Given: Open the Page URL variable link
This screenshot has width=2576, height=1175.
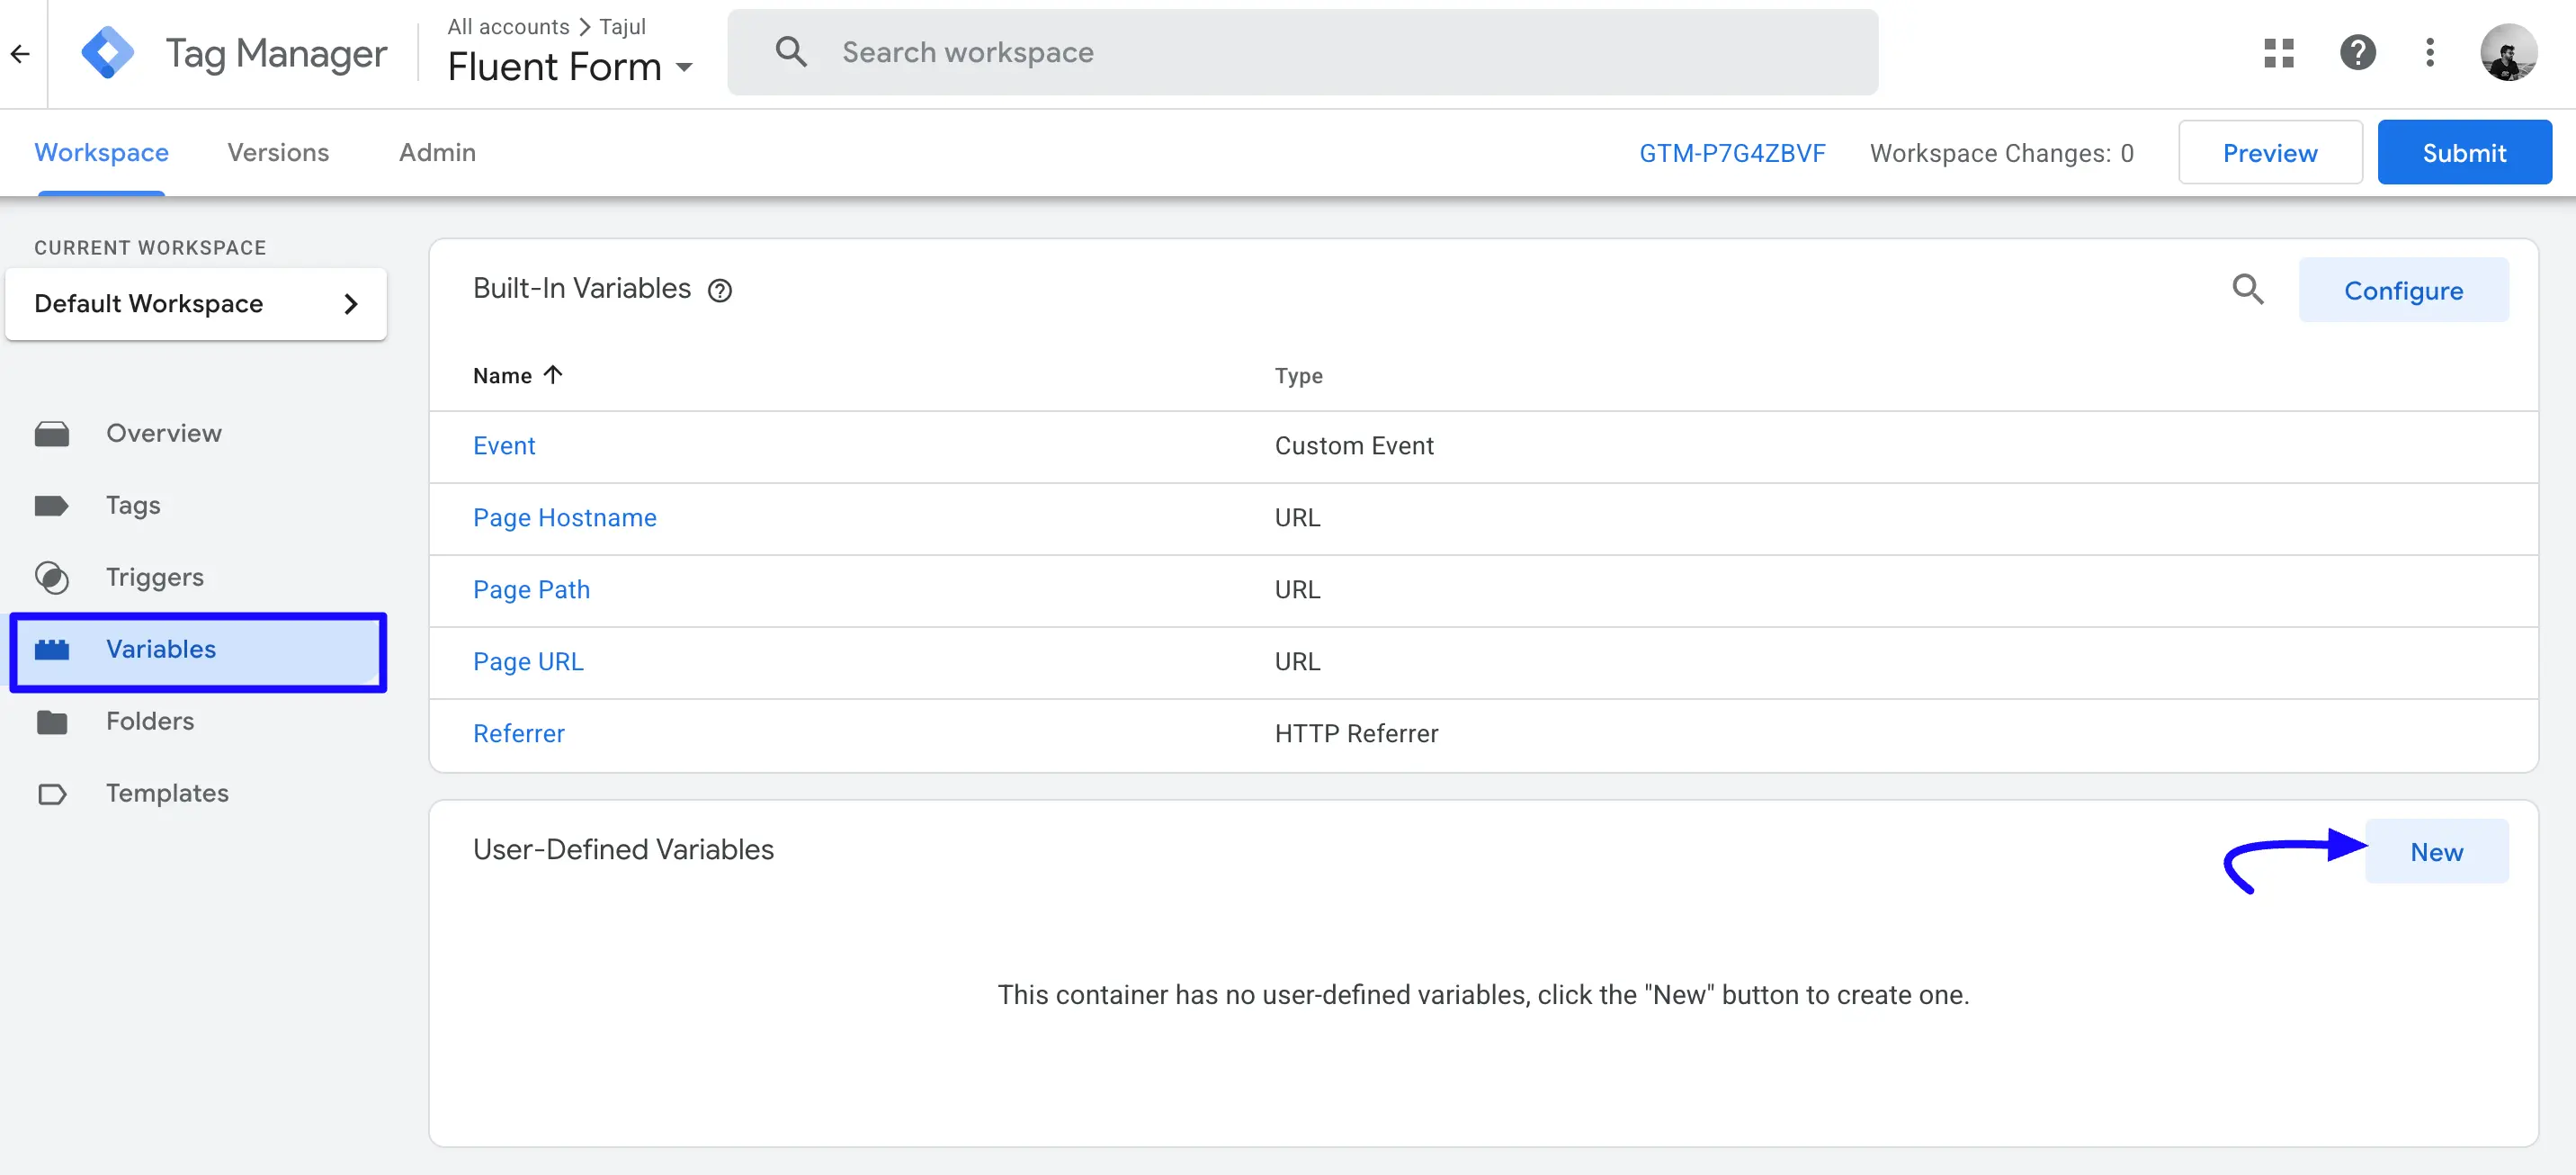Looking at the screenshot, I should point(528,662).
